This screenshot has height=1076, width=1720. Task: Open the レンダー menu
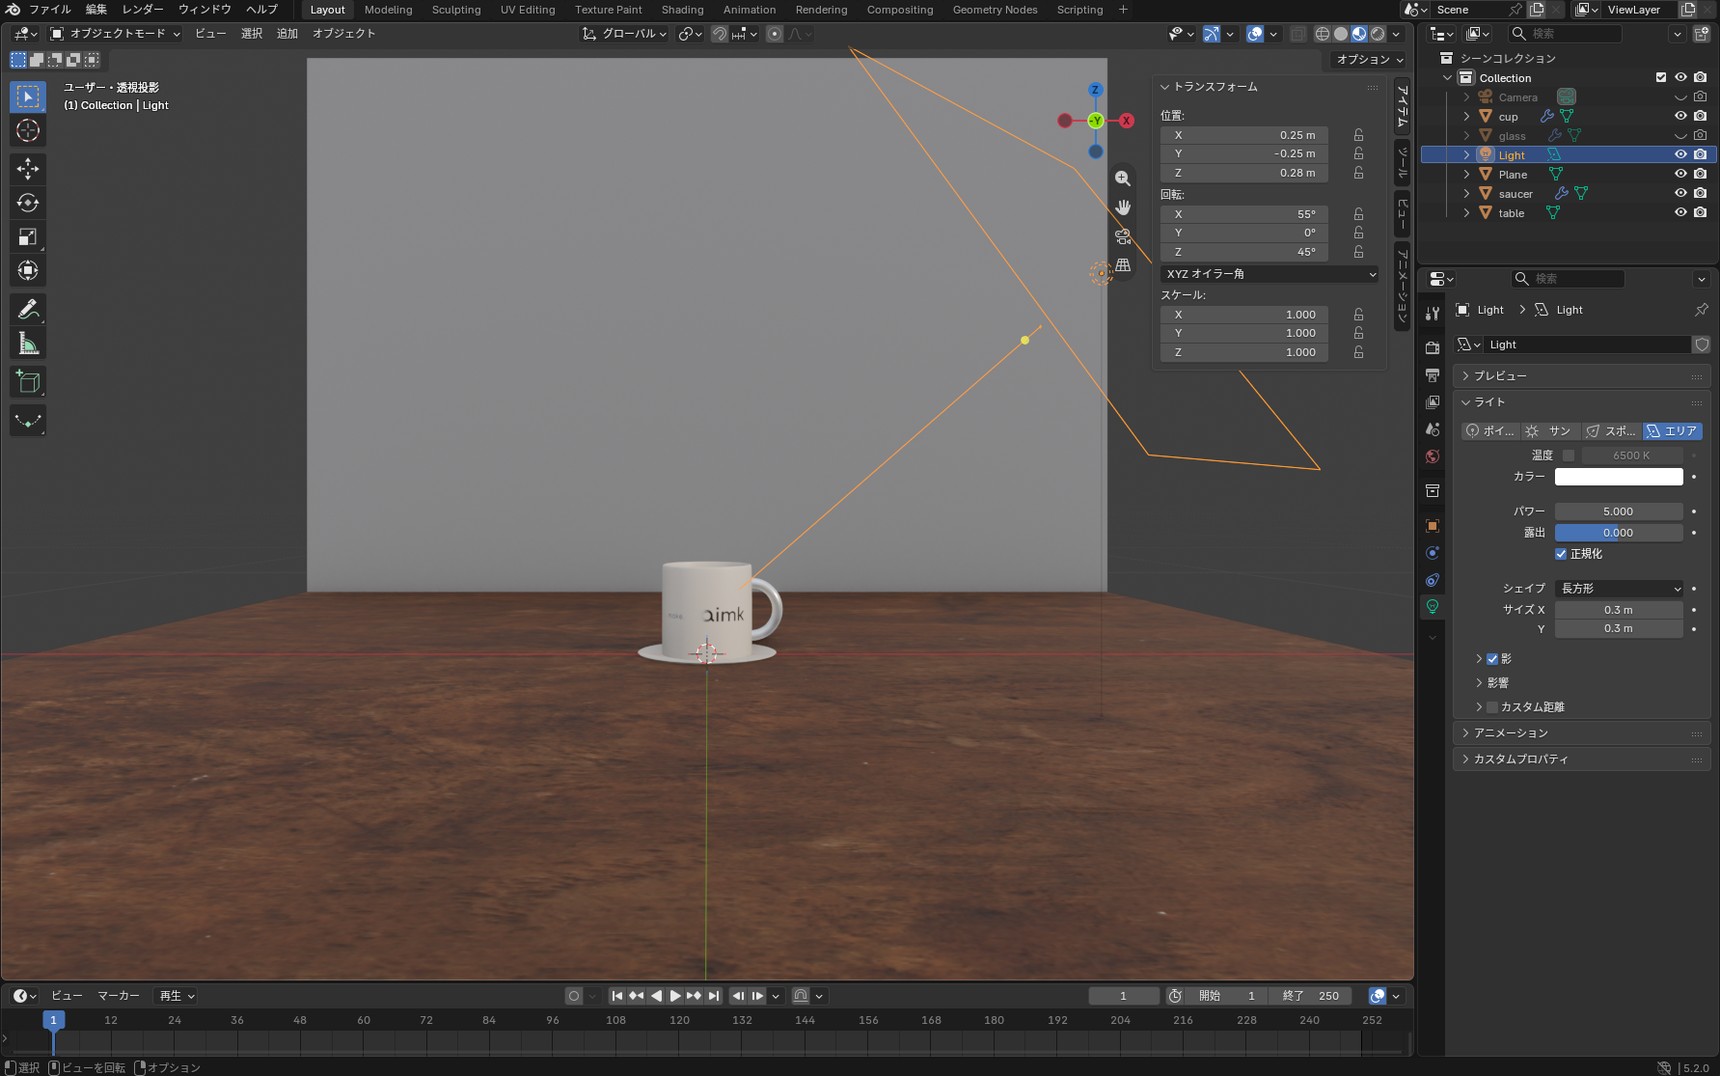click(x=142, y=9)
